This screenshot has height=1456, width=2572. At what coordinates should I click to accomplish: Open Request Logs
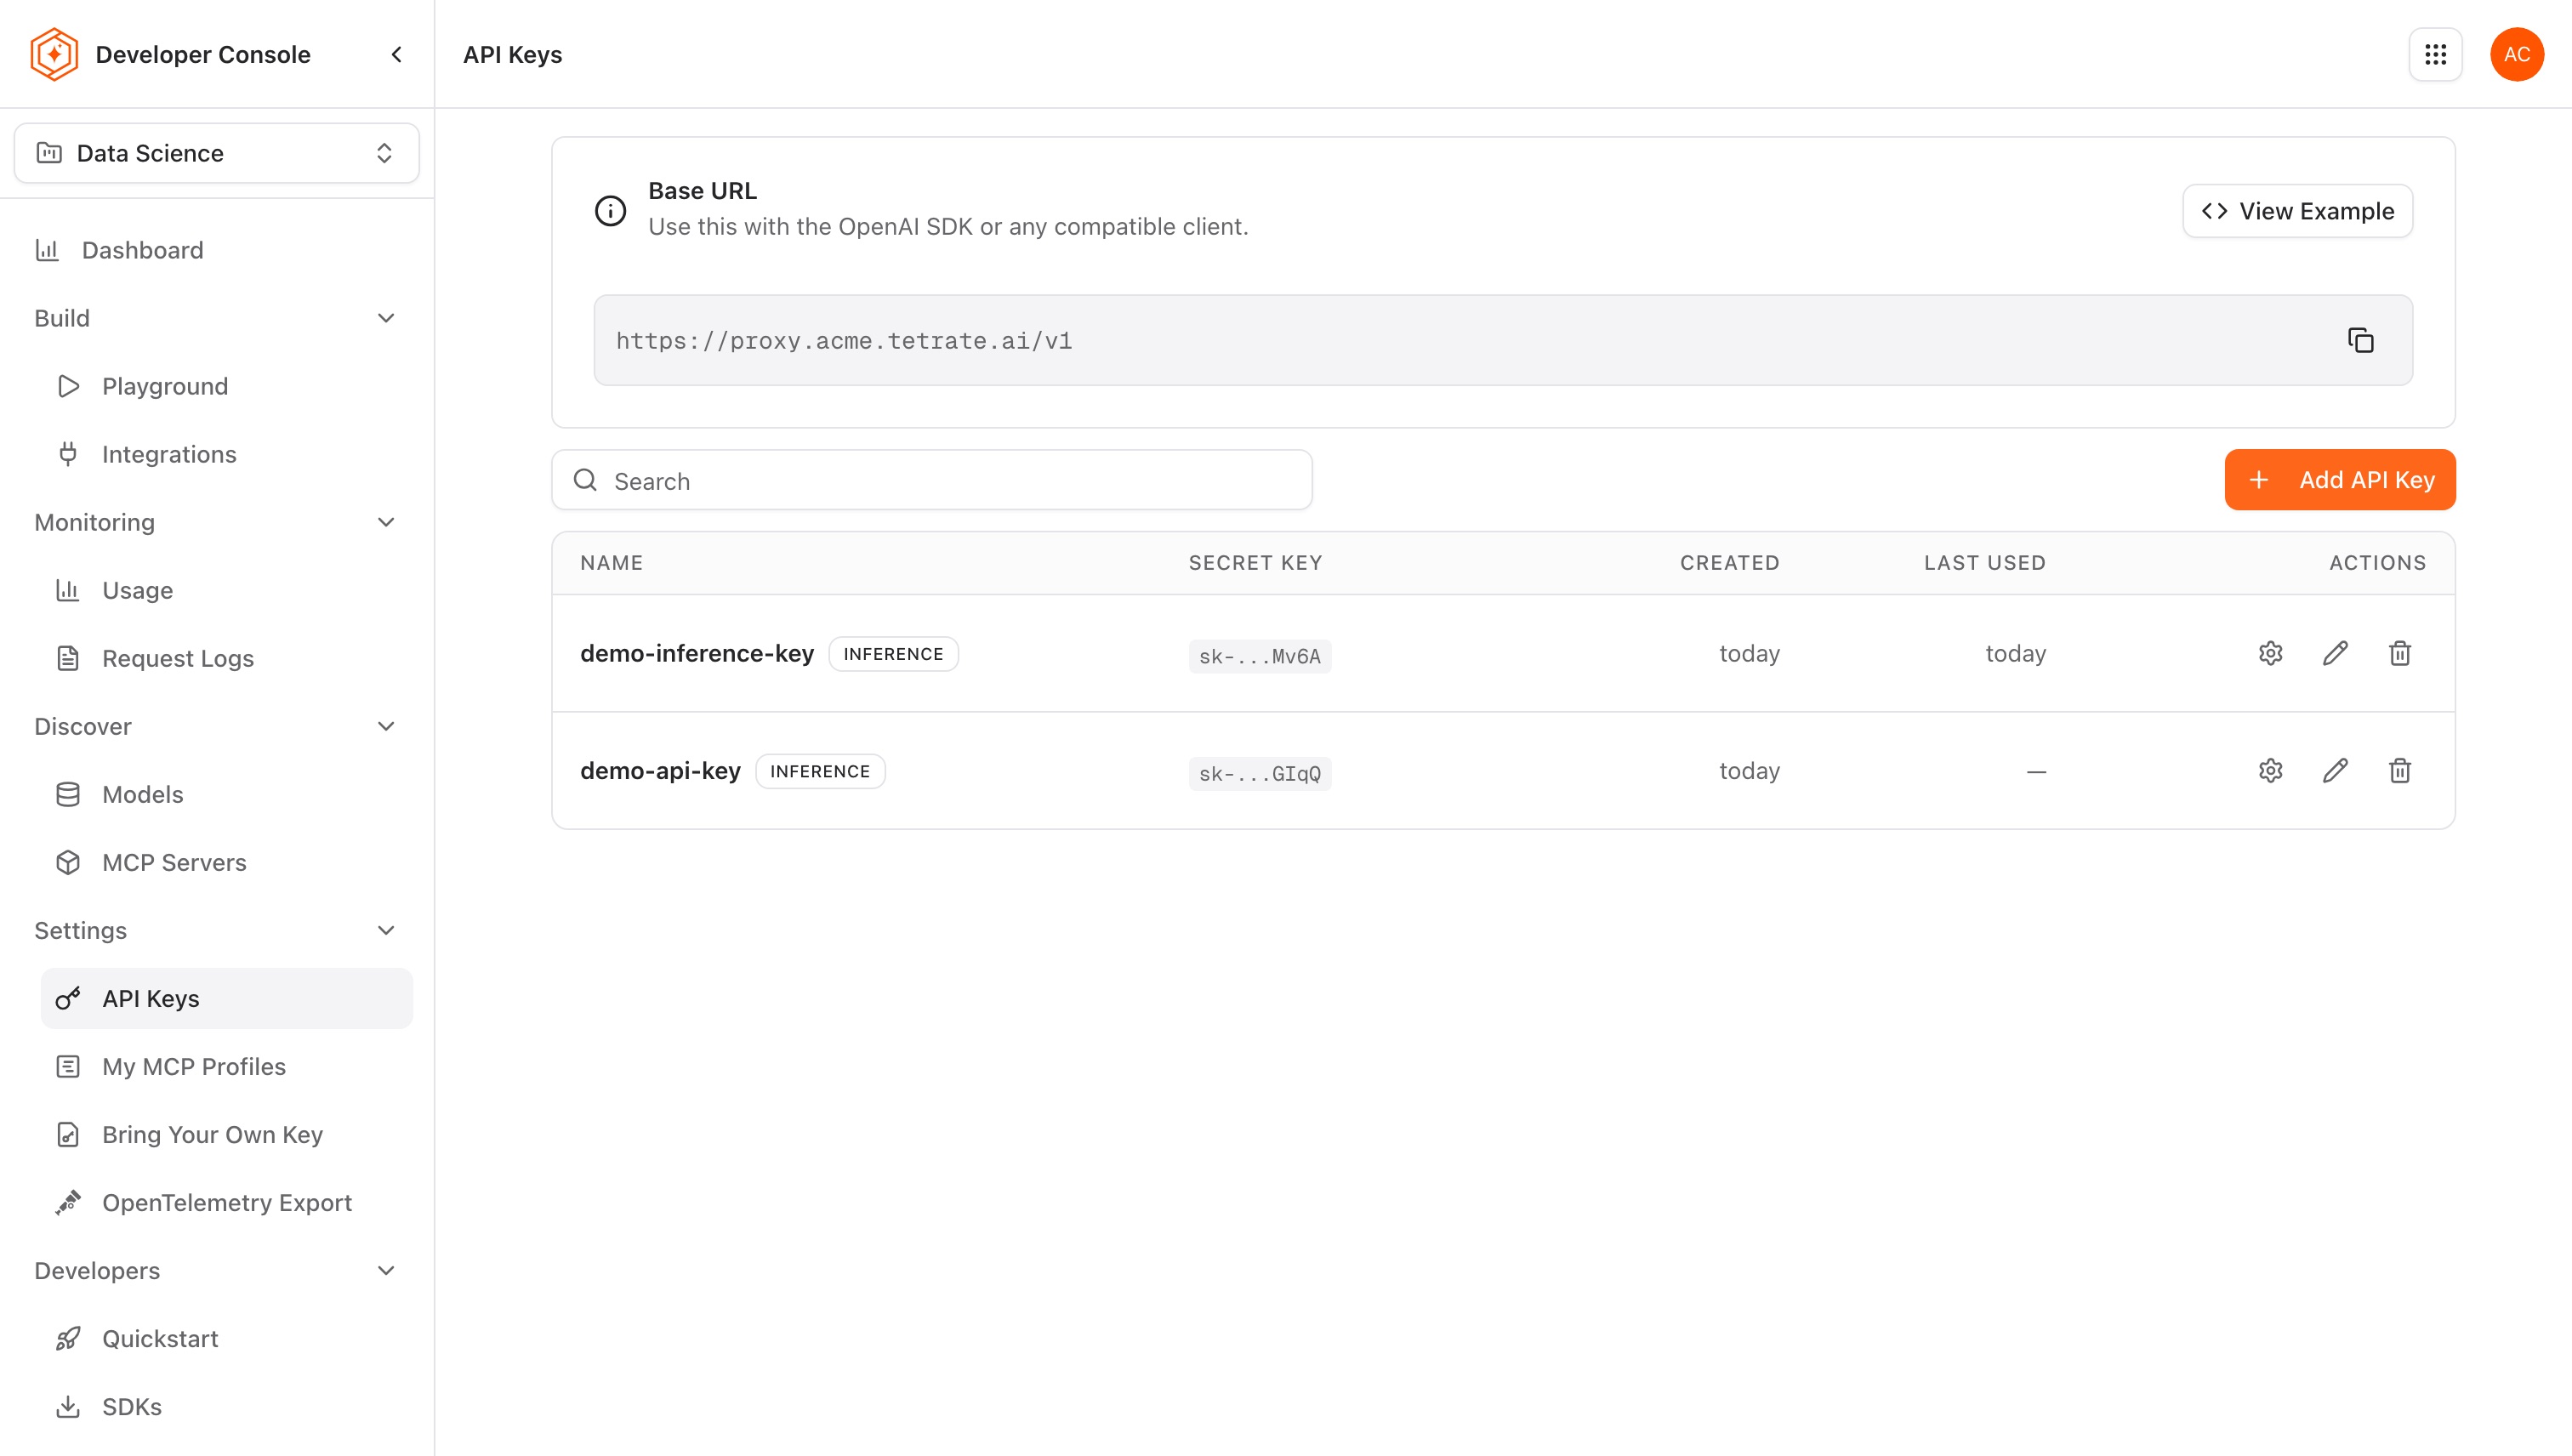227,658
